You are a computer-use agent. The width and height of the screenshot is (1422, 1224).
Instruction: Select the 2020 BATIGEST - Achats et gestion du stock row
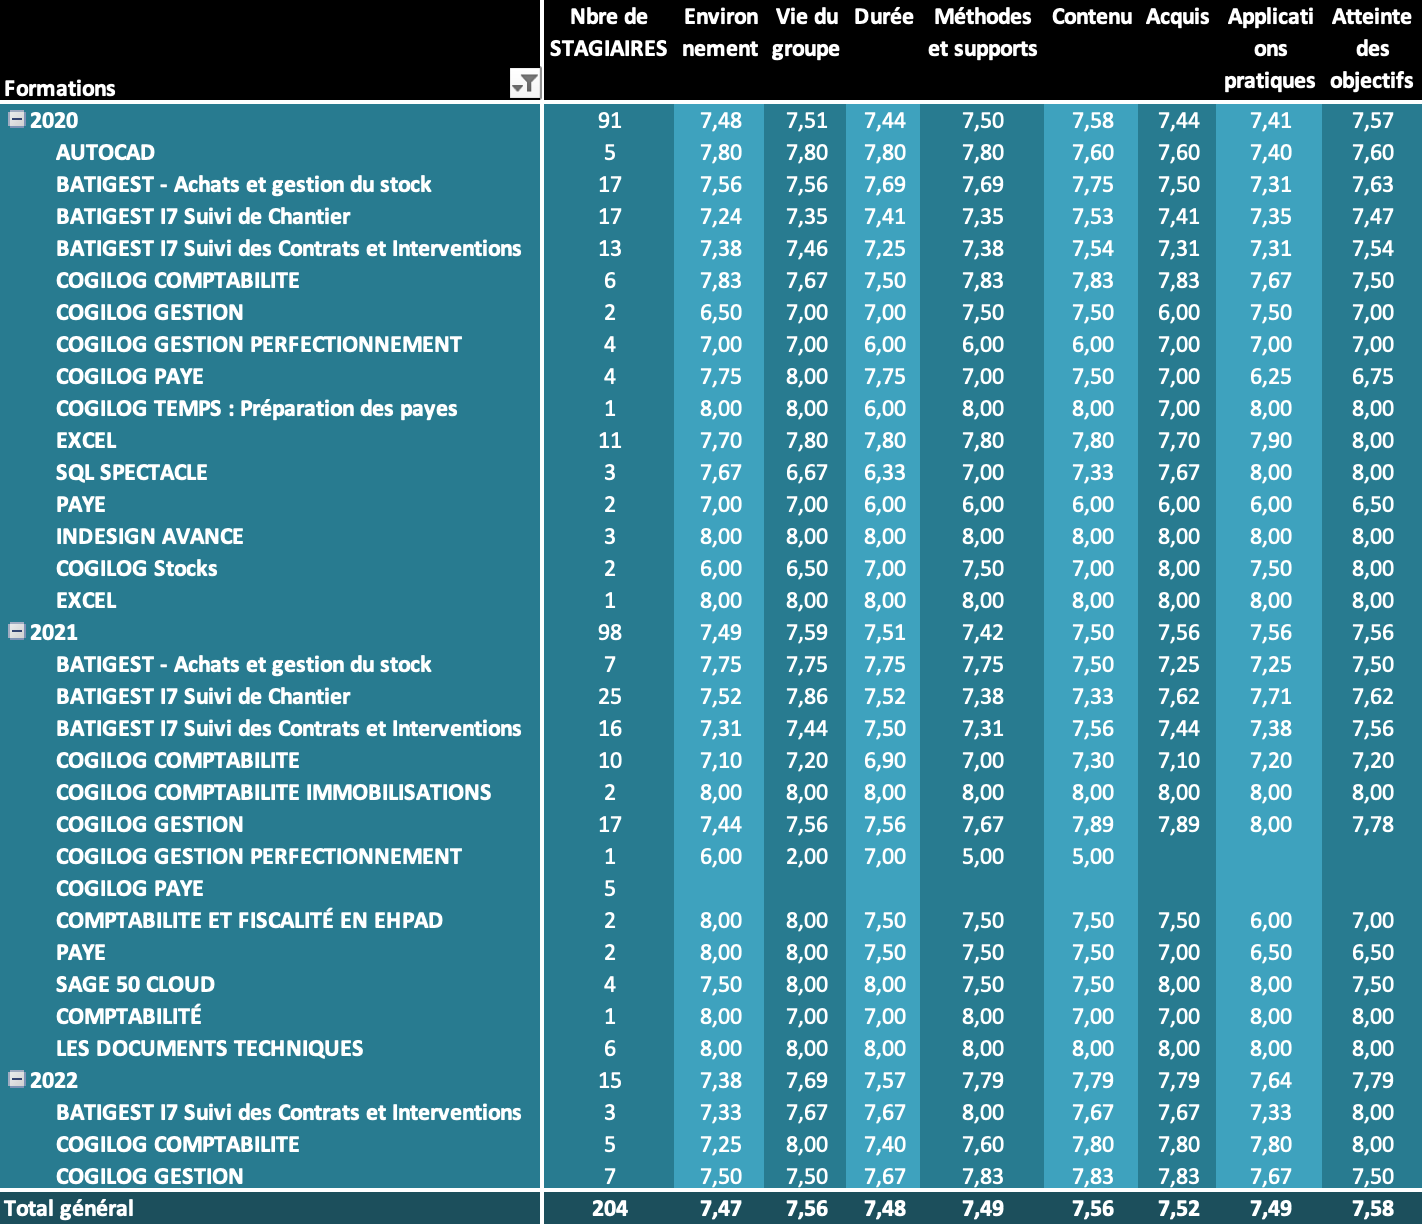point(711,184)
